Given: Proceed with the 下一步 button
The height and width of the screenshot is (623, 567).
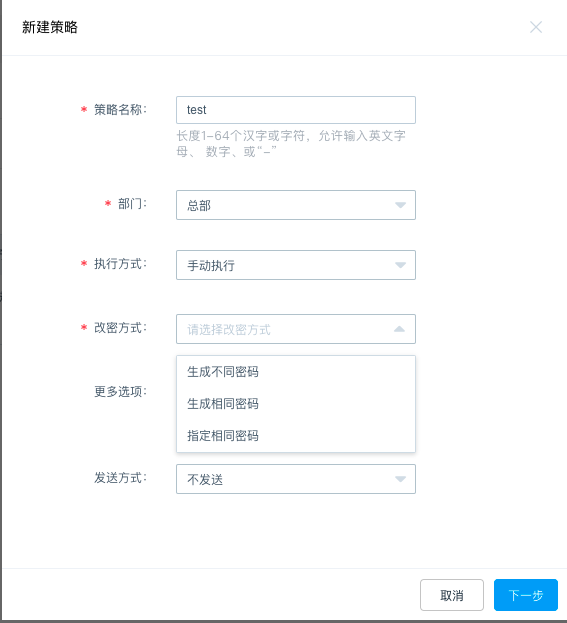Looking at the screenshot, I should pyautogui.click(x=526, y=595).
